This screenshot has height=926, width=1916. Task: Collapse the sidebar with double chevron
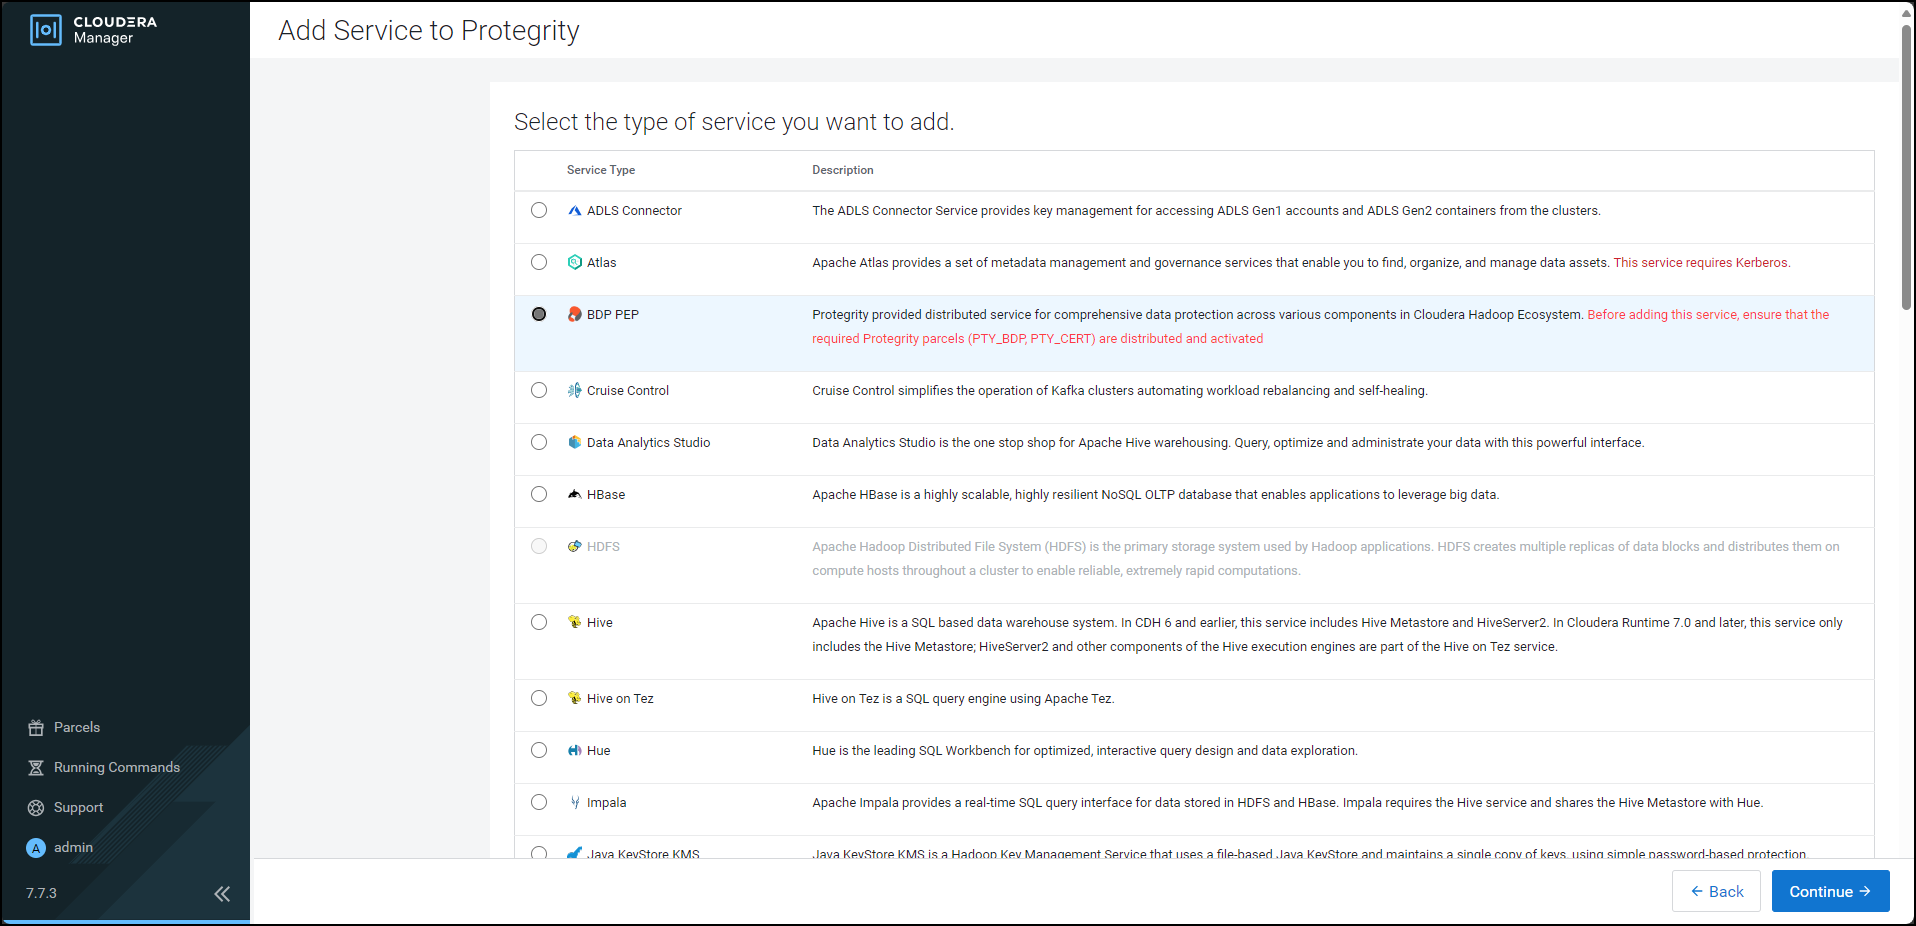(x=222, y=893)
